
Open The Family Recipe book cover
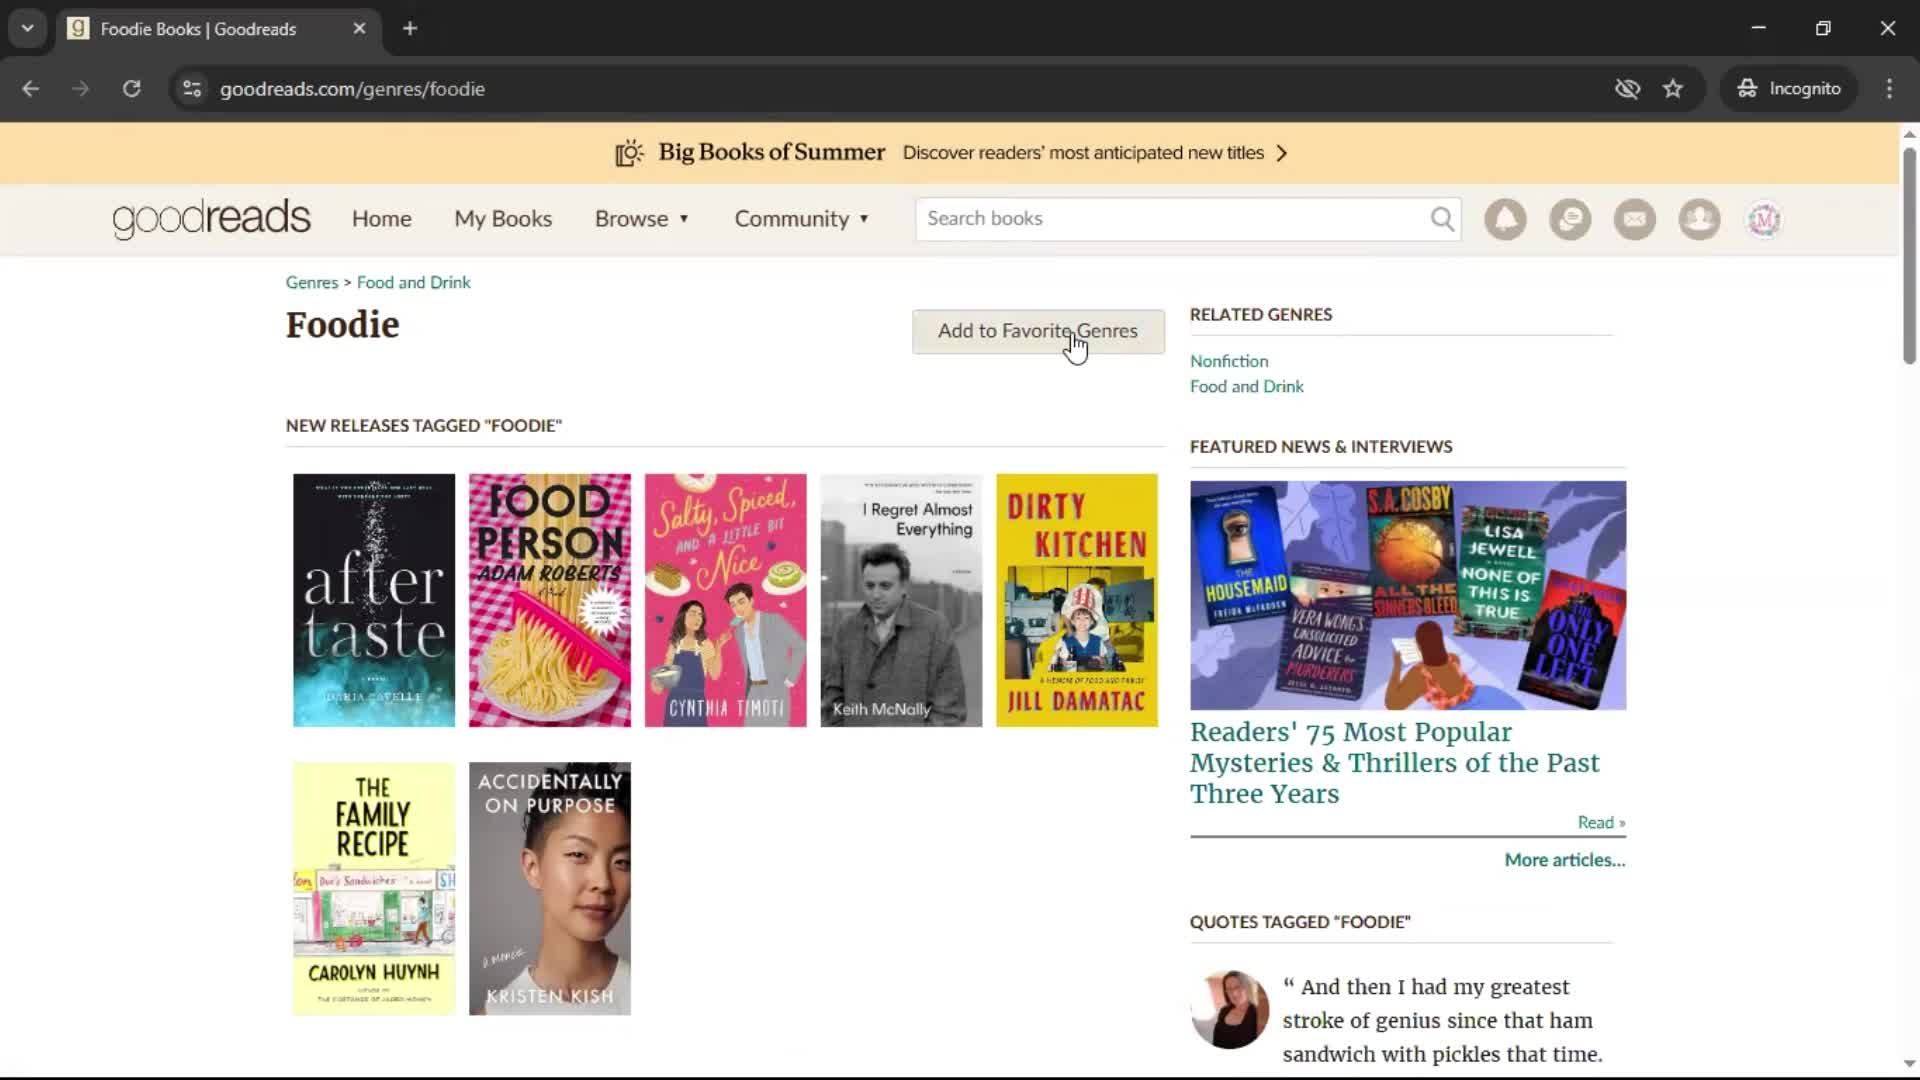pyautogui.click(x=374, y=889)
